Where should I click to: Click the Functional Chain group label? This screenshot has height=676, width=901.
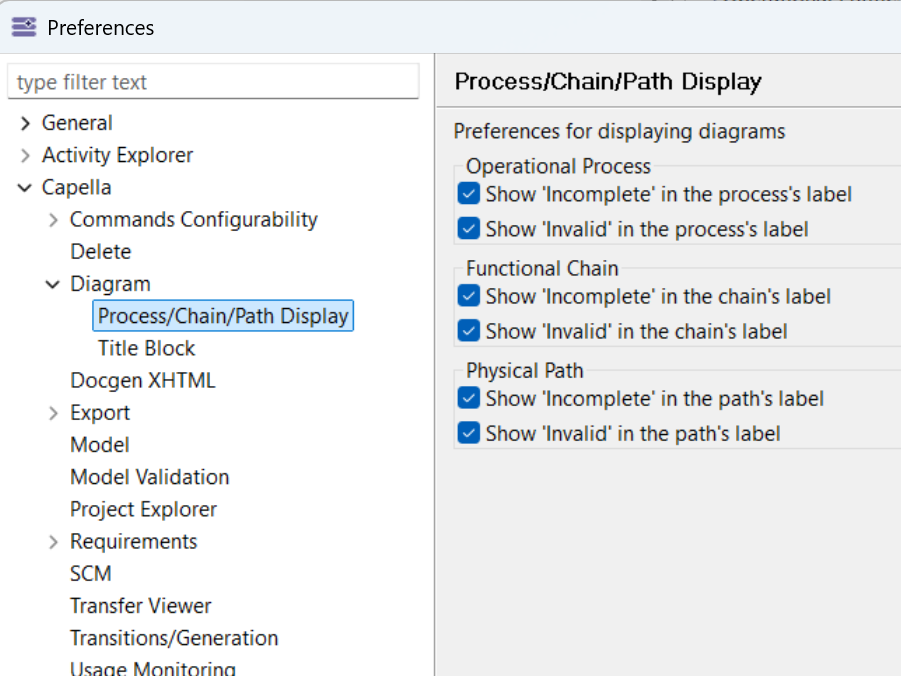tap(542, 268)
